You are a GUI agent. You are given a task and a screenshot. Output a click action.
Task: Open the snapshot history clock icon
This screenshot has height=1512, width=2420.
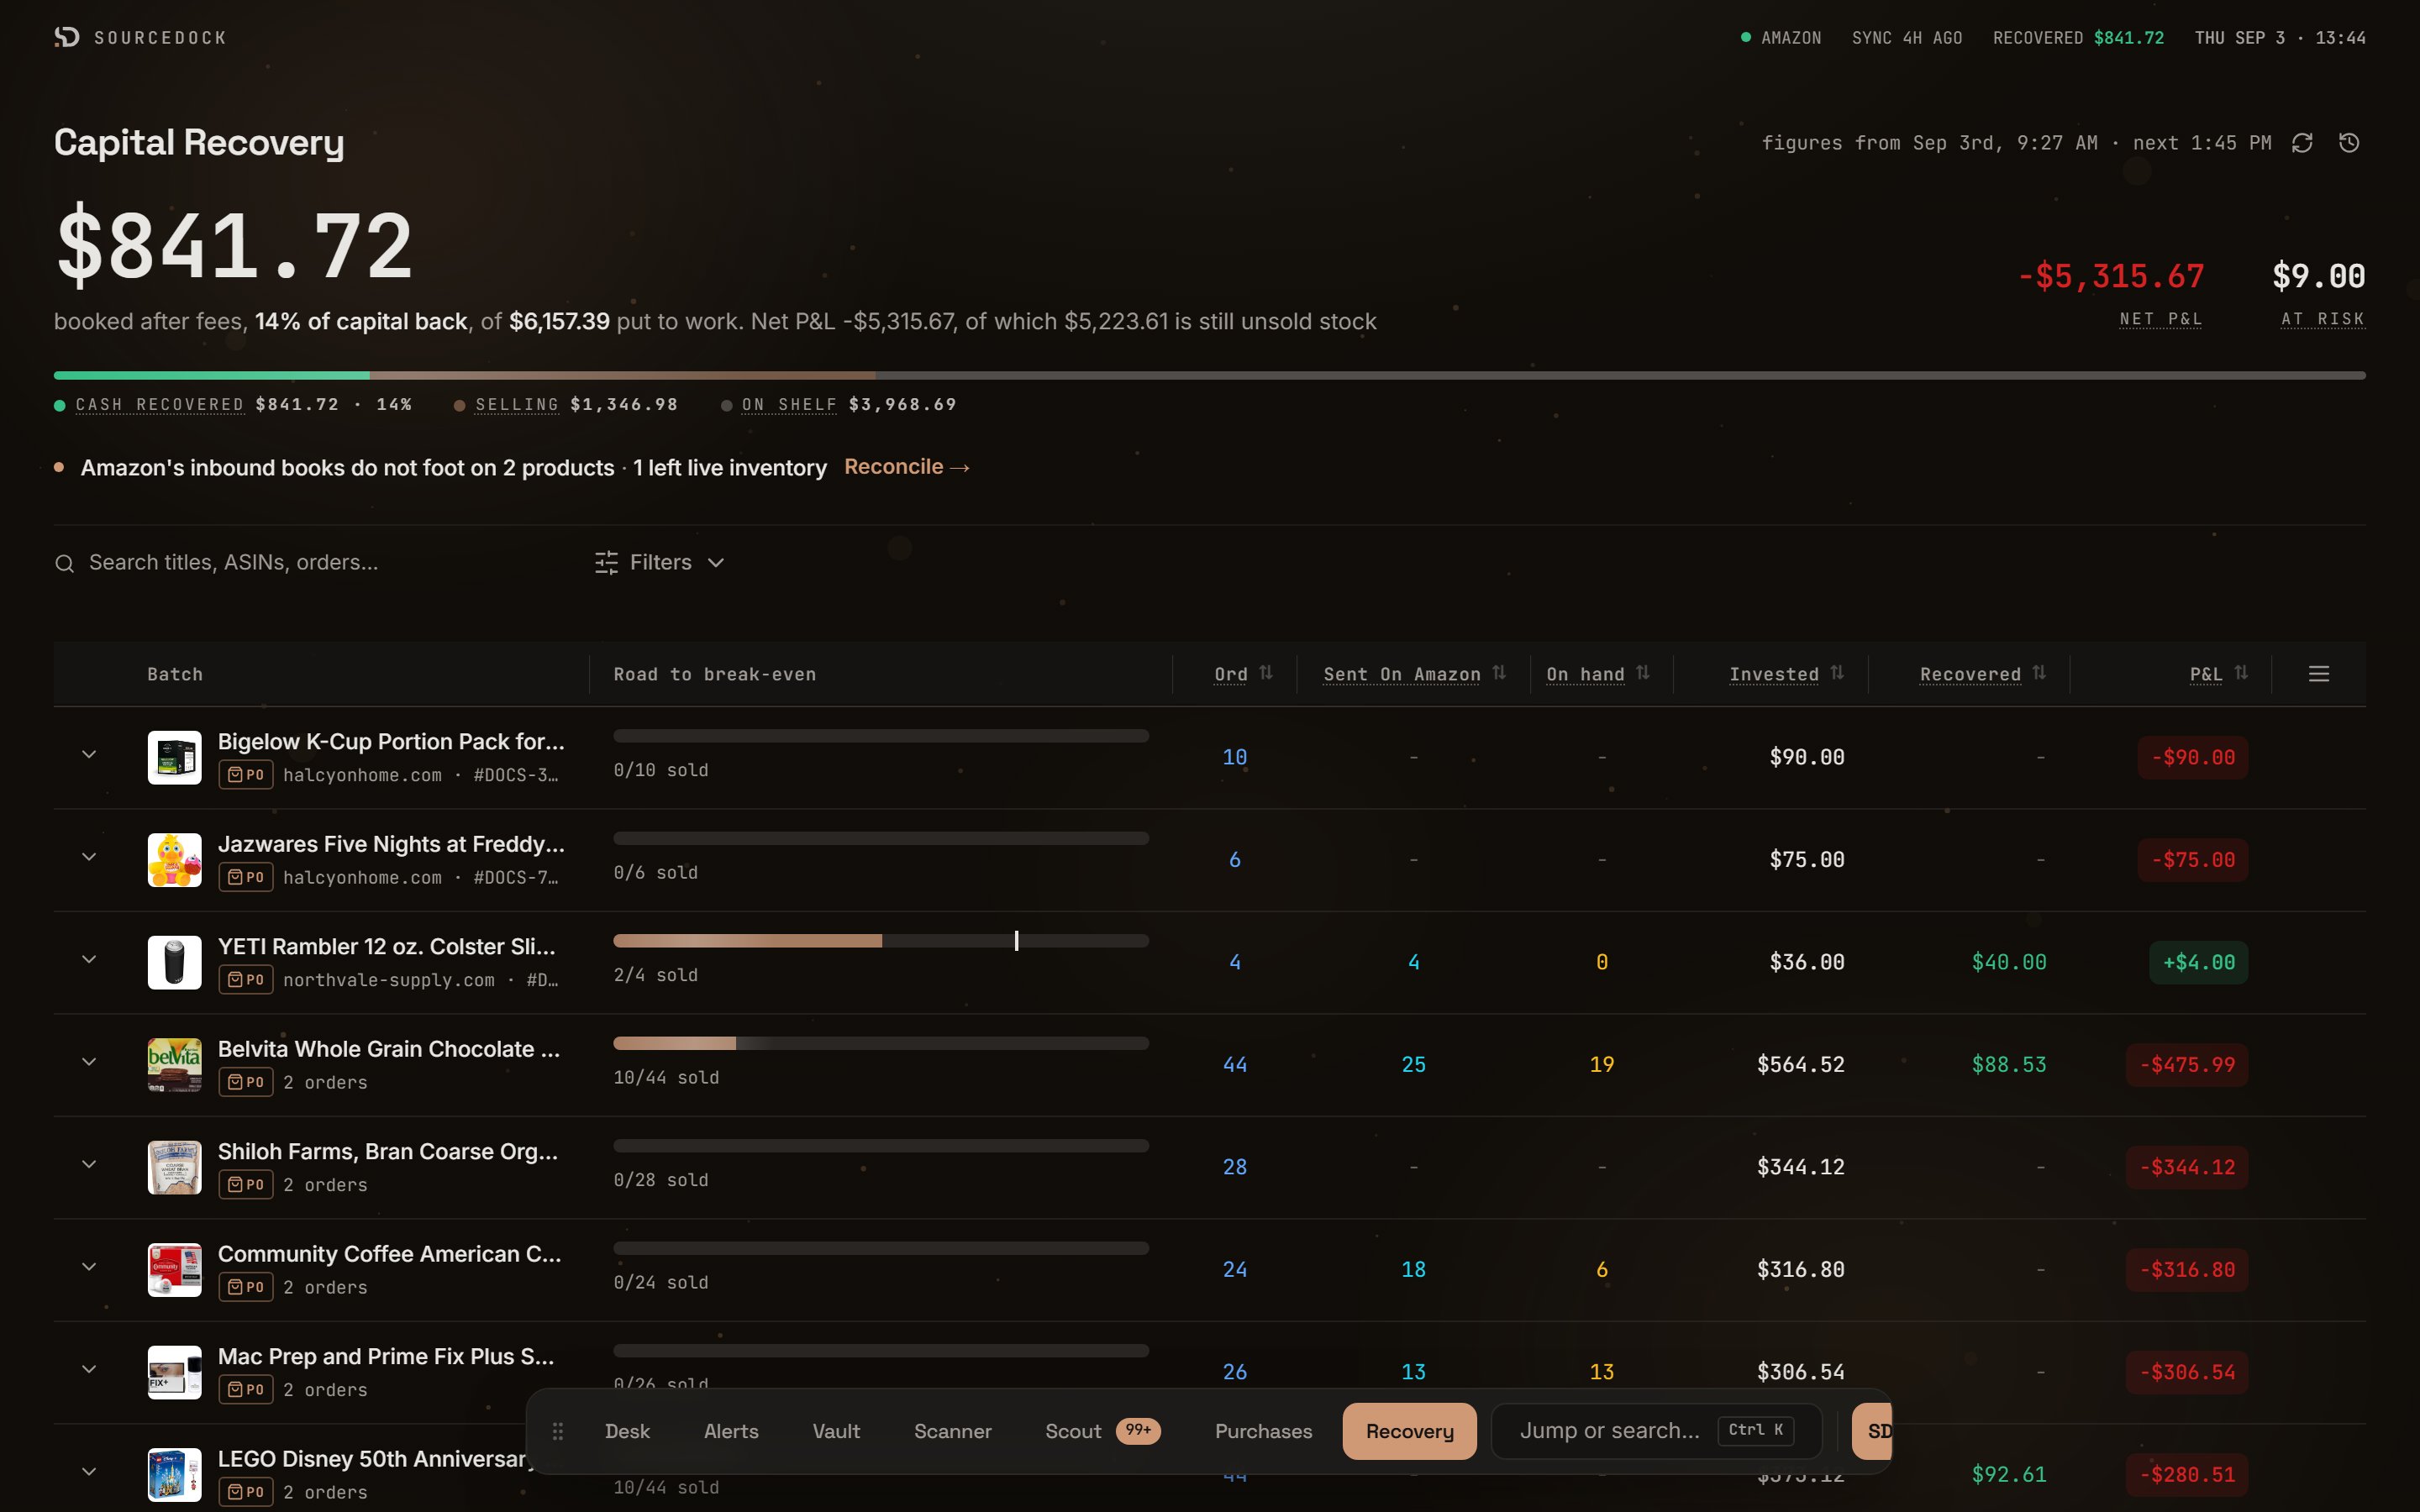click(x=2349, y=143)
